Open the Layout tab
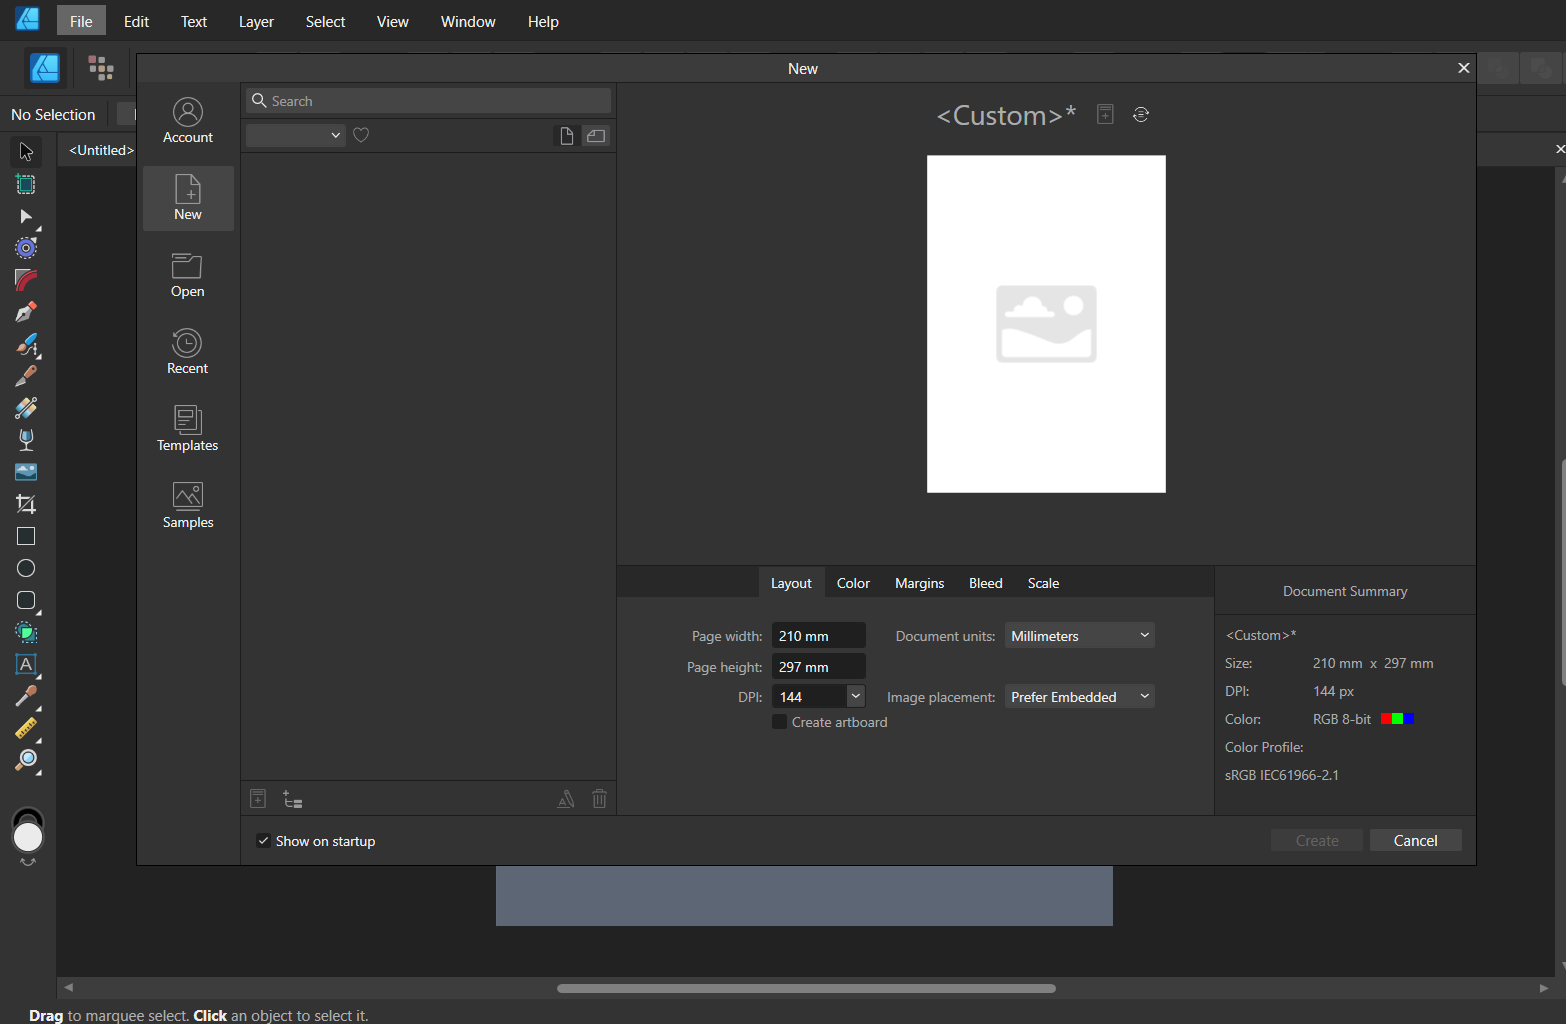Image resolution: width=1566 pixels, height=1024 pixels. click(x=791, y=583)
